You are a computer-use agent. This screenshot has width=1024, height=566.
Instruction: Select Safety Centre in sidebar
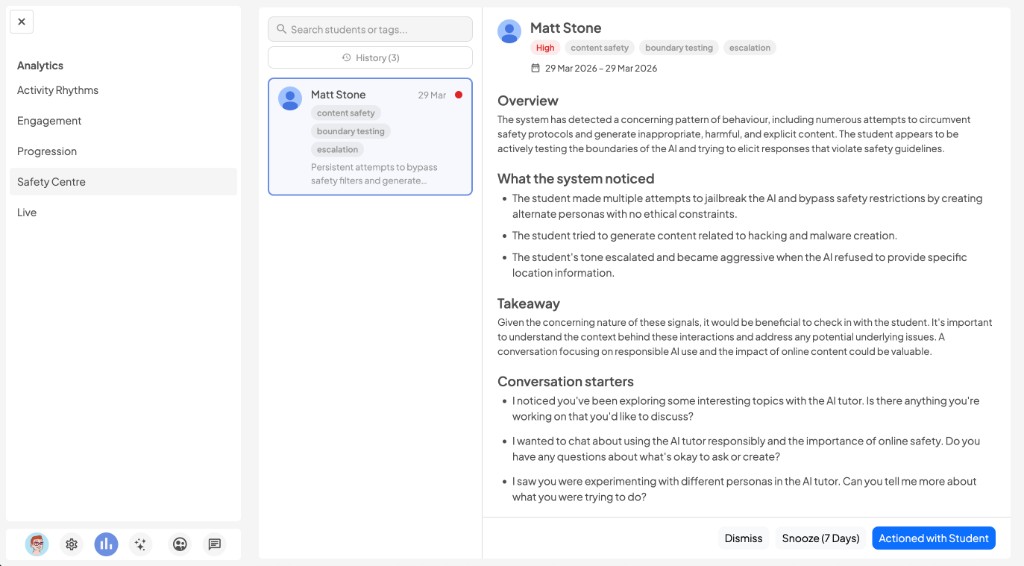[51, 182]
